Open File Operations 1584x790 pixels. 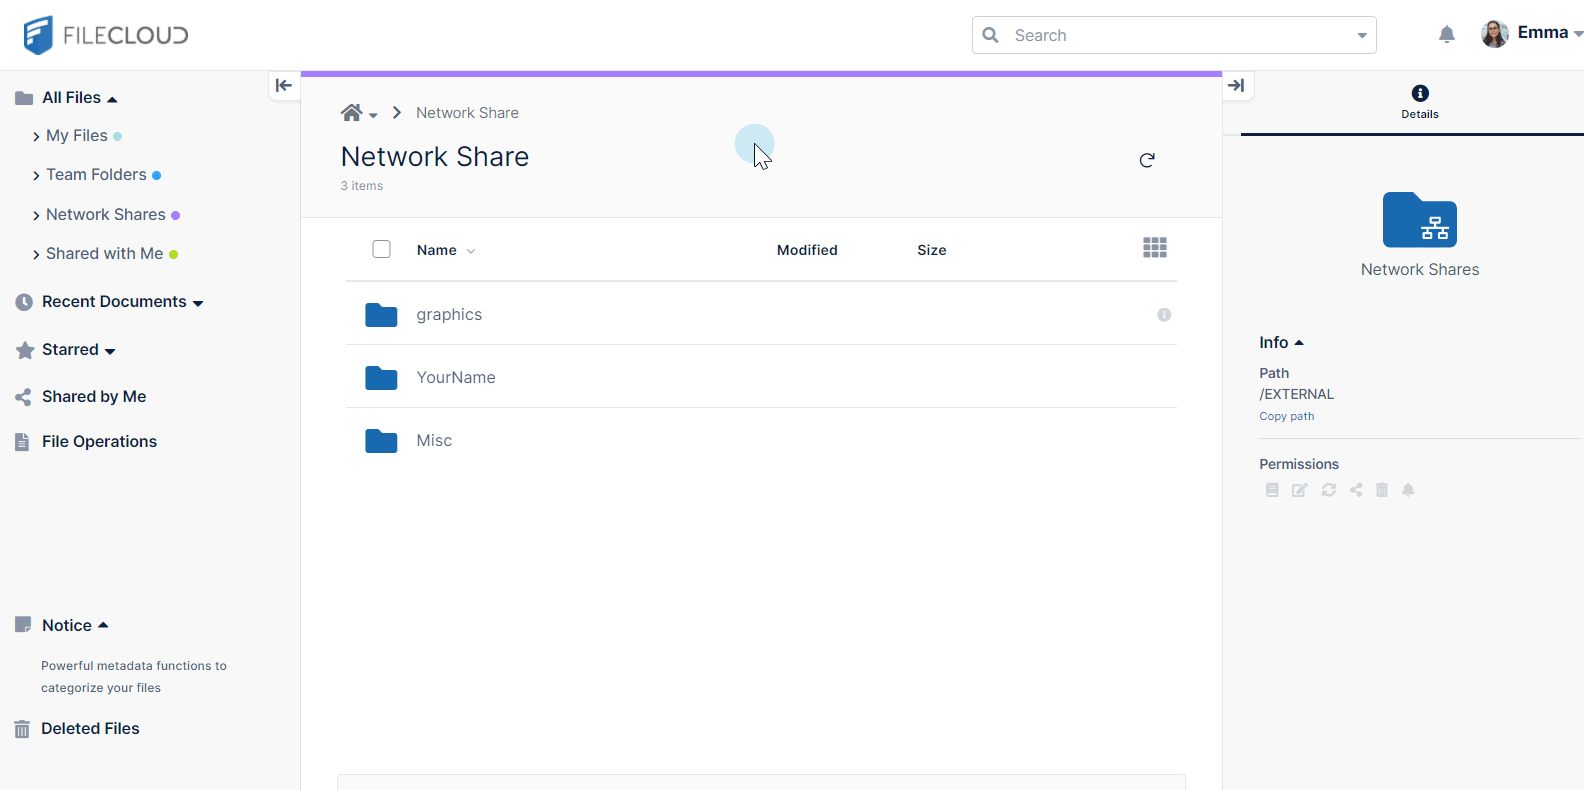(99, 442)
